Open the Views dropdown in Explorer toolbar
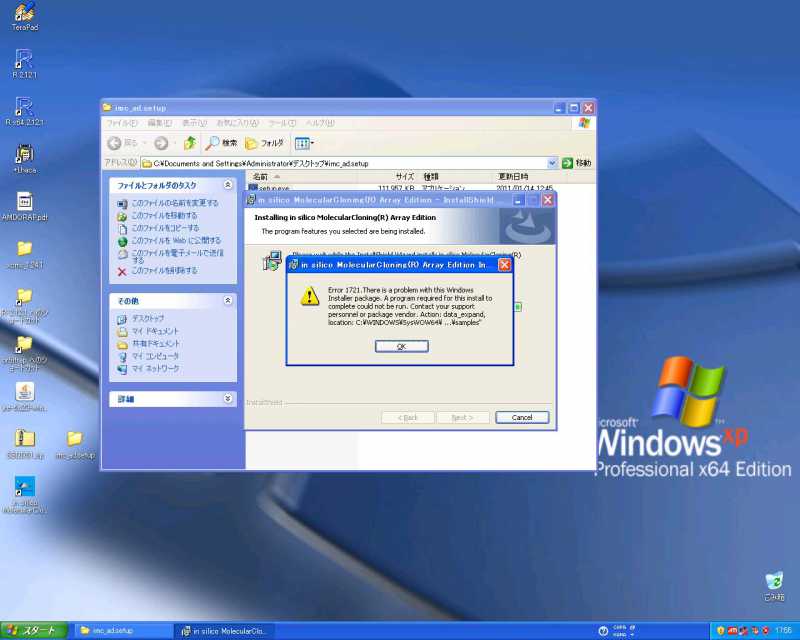This screenshot has height=640, width=800. click(304, 143)
